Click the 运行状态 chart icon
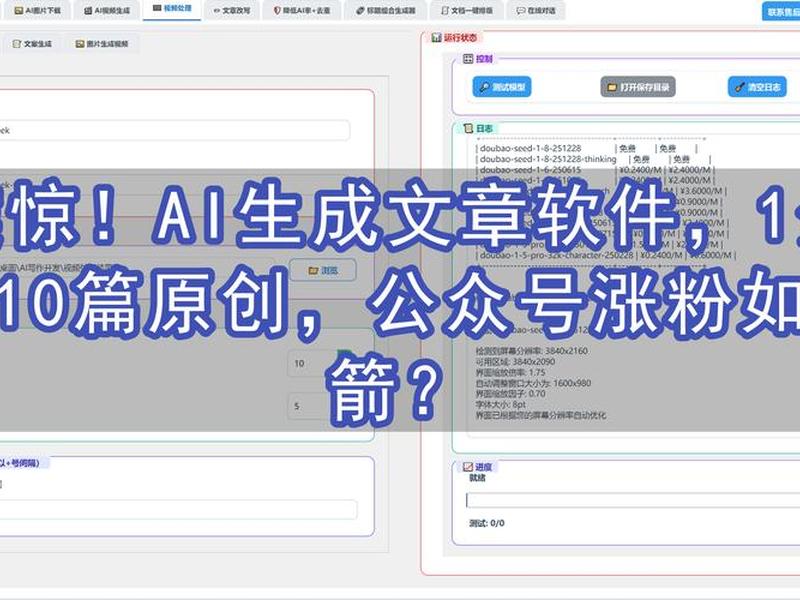Screen dimensions: 800x600 [436, 38]
